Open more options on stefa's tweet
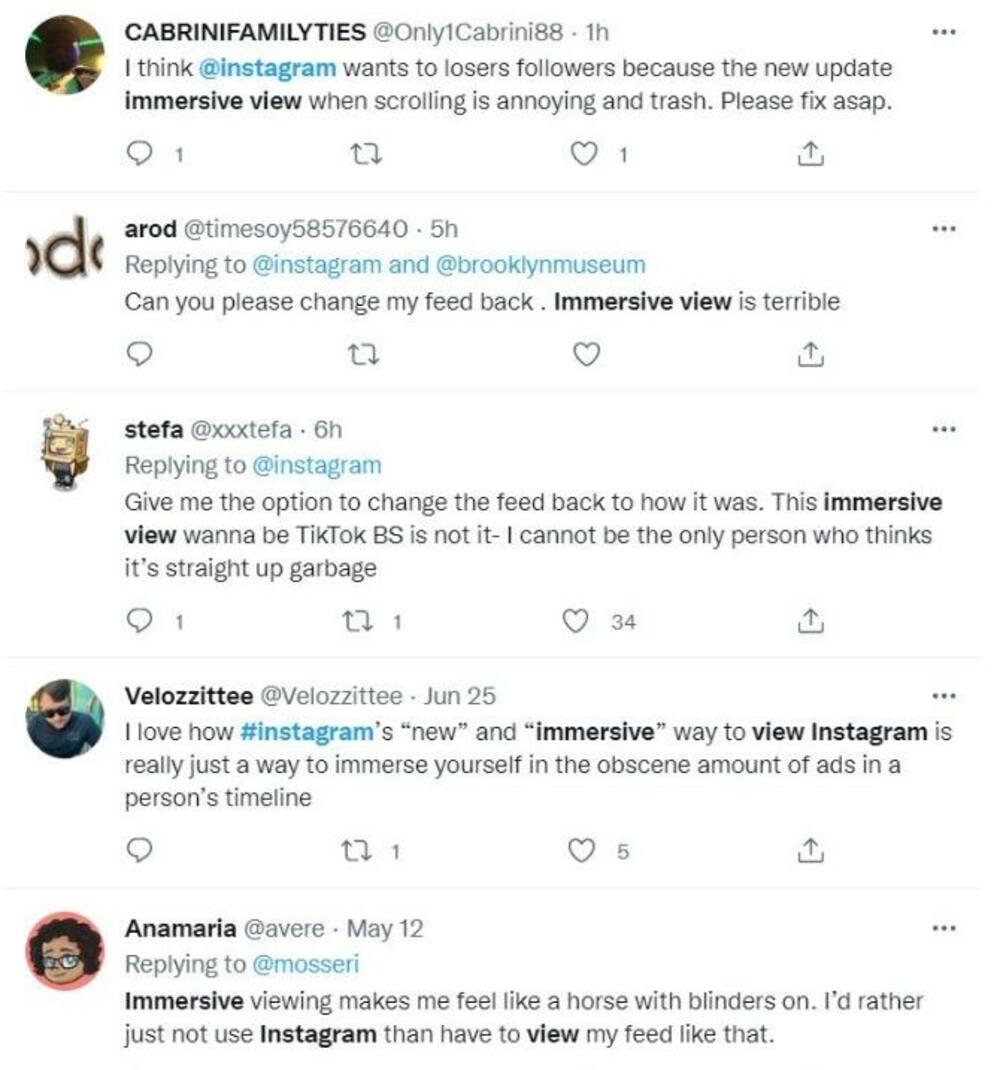 [x=943, y=429]
